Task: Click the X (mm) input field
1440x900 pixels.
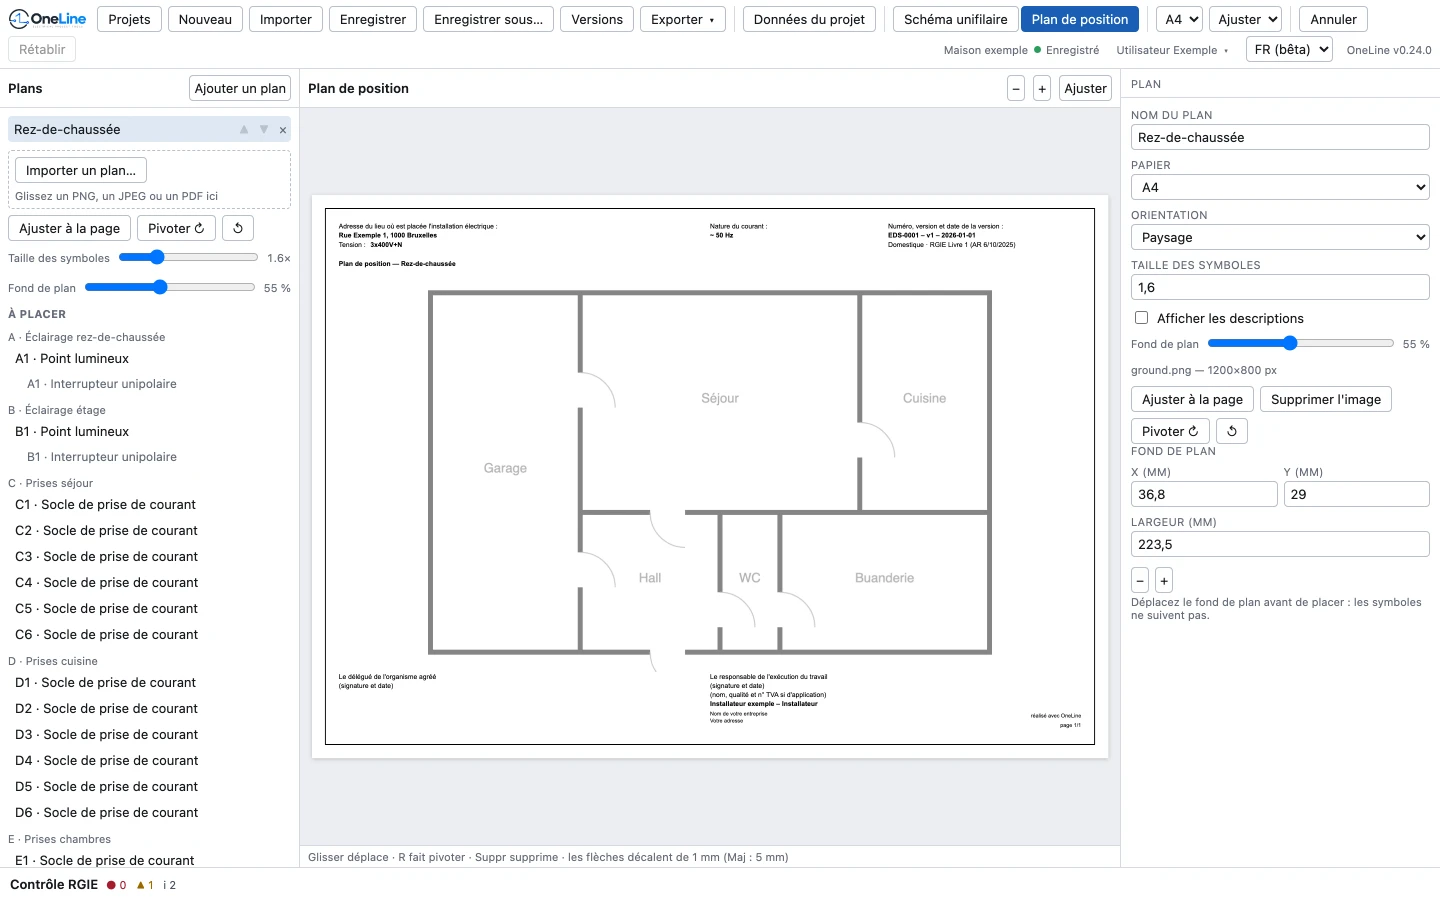Action: (1204, 494)
